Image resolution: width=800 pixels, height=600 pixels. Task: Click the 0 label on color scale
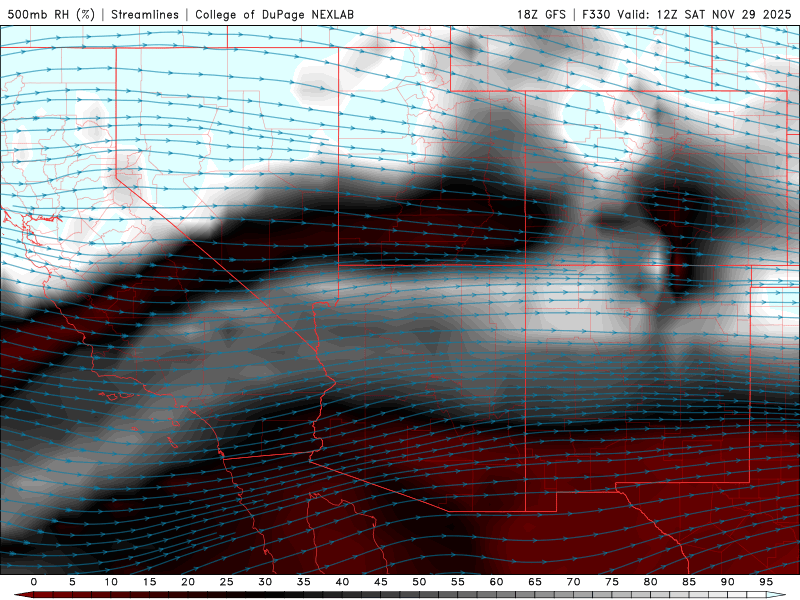tap(34, 582)
